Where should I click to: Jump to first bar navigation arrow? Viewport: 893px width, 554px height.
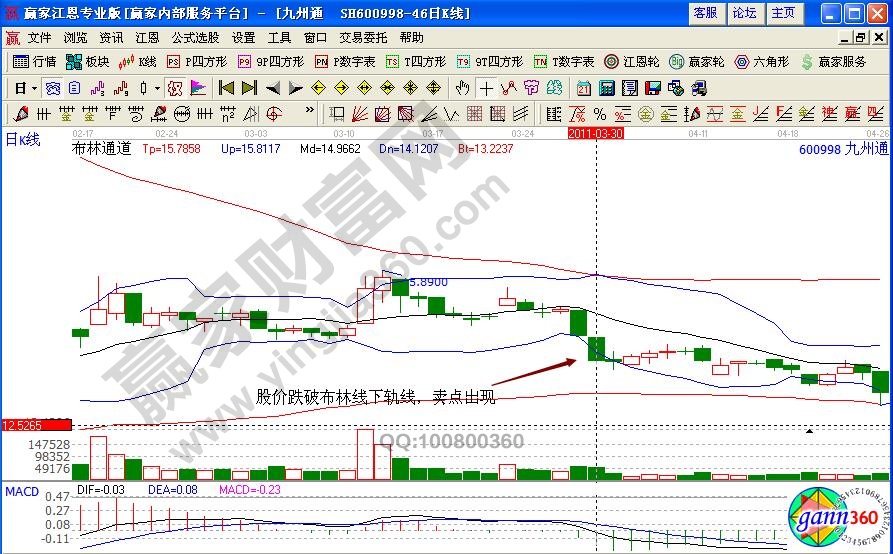[226, 88]
